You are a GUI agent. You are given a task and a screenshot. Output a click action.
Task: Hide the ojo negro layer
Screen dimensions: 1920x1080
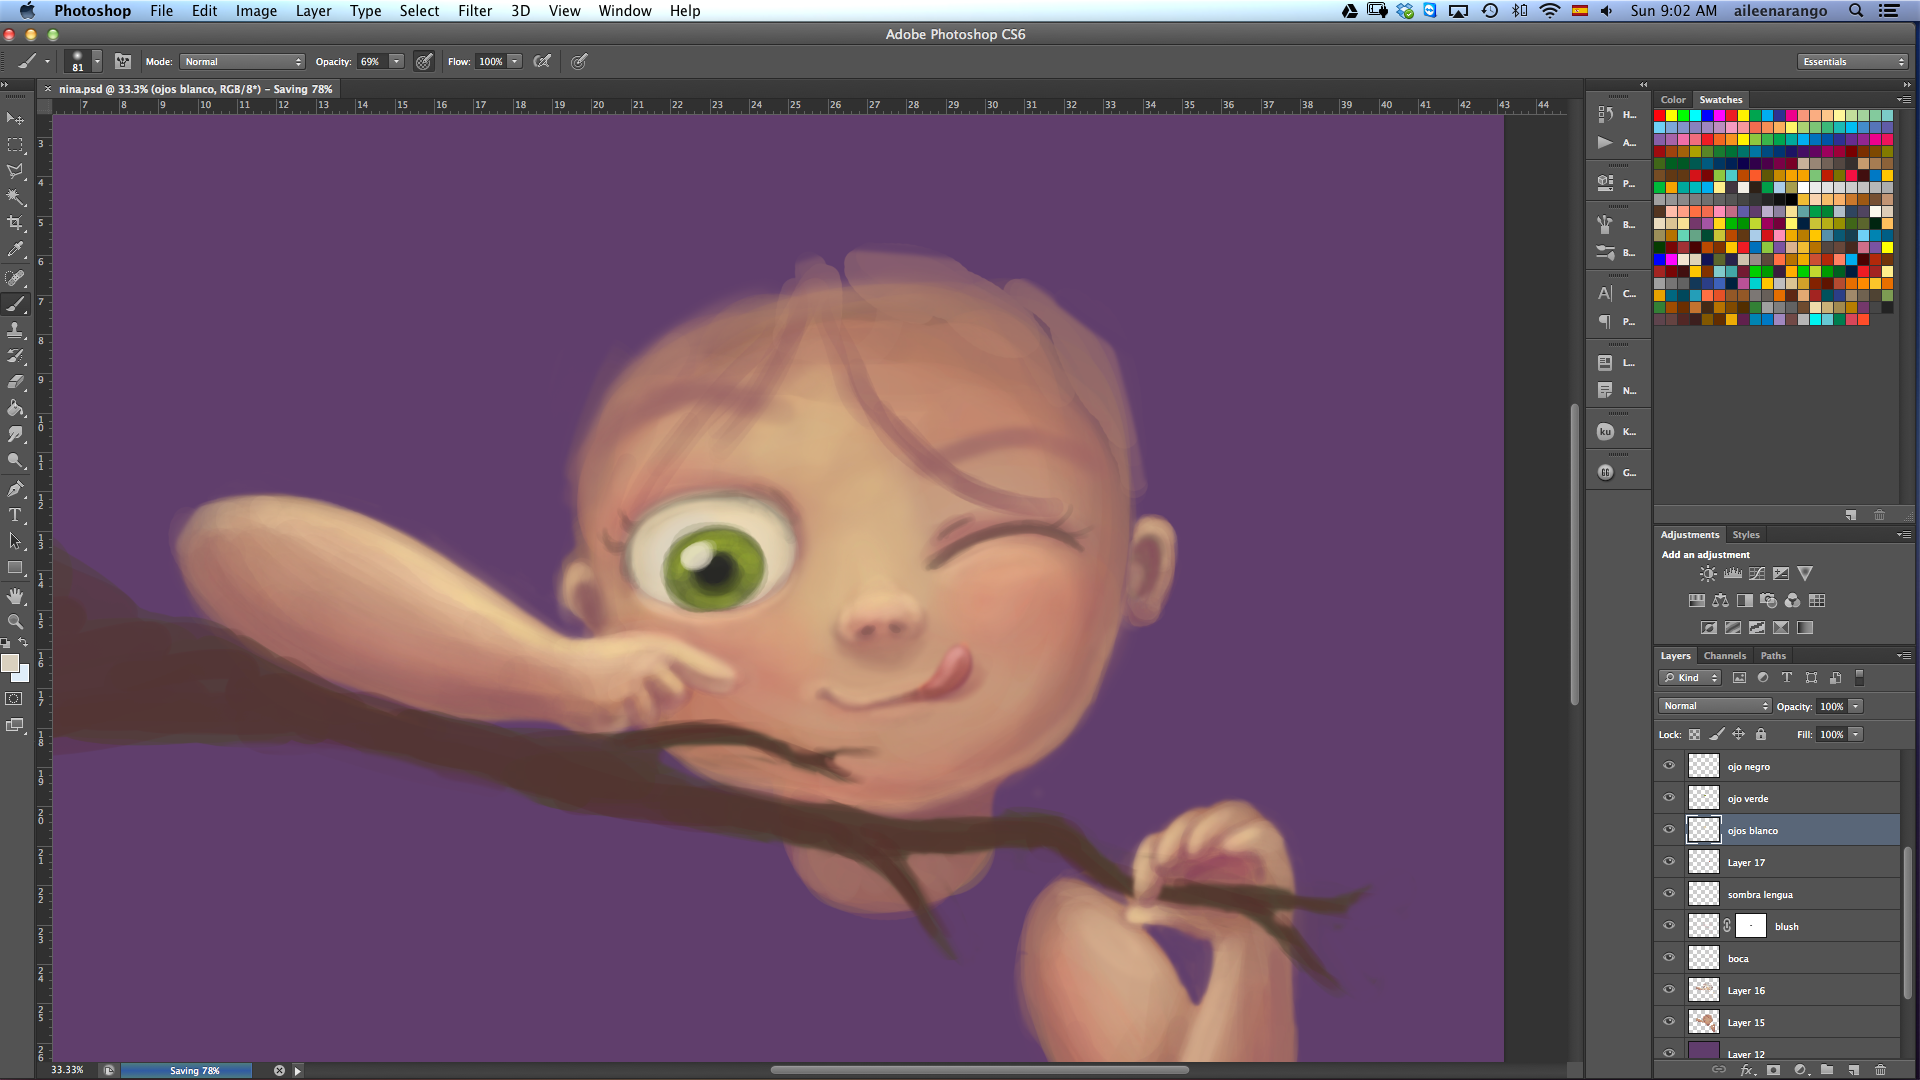pyautogui.click(x=1669, y=766)
